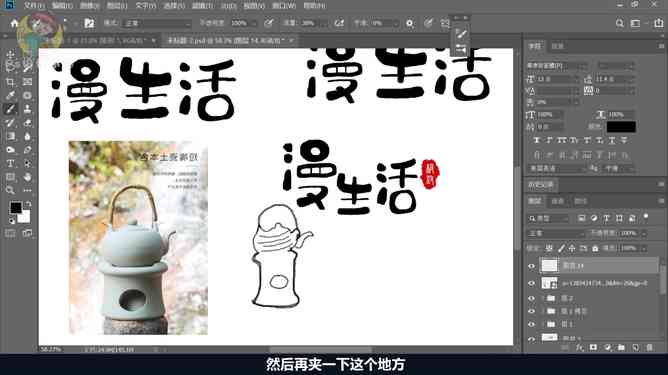The width and height of the screenshot is (668, 375).
Task: Select the Horizontal Type tool
Action: [x=10, y=163]
